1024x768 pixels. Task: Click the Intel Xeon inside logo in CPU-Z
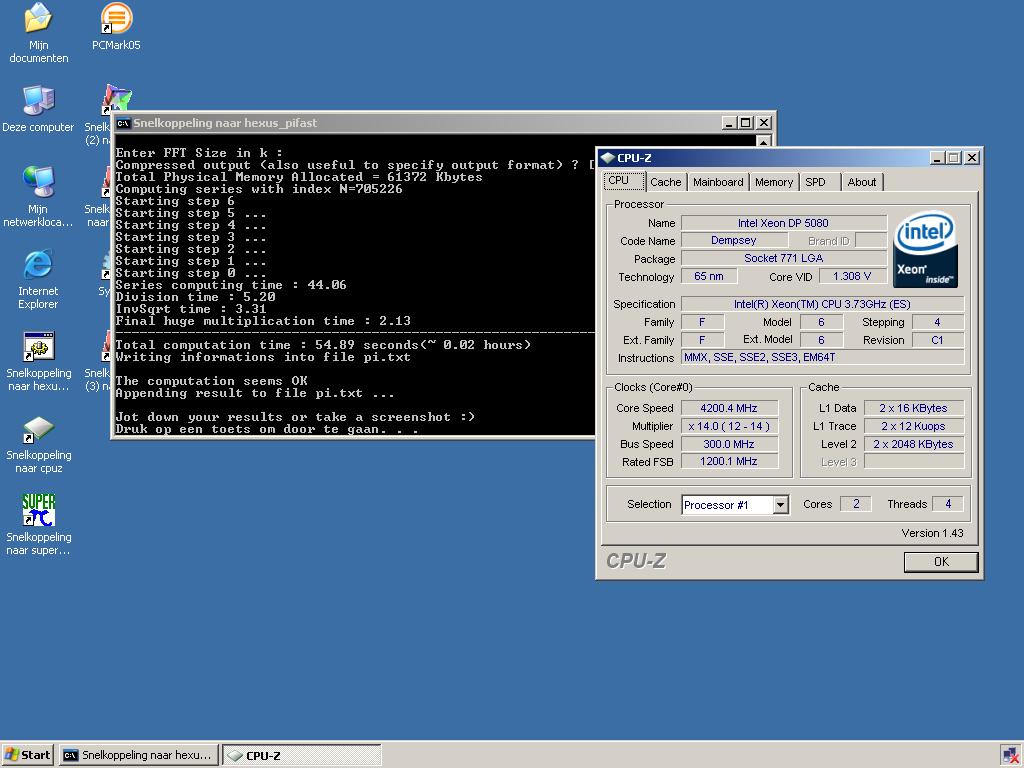click(x=925, y=249)
